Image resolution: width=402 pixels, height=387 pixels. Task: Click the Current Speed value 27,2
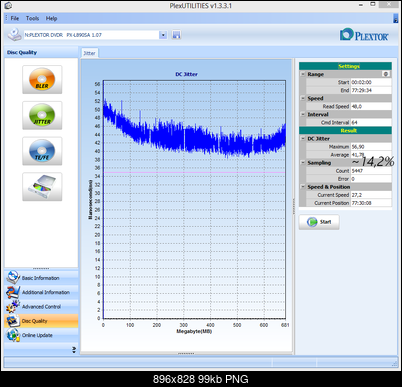(371, 195)
